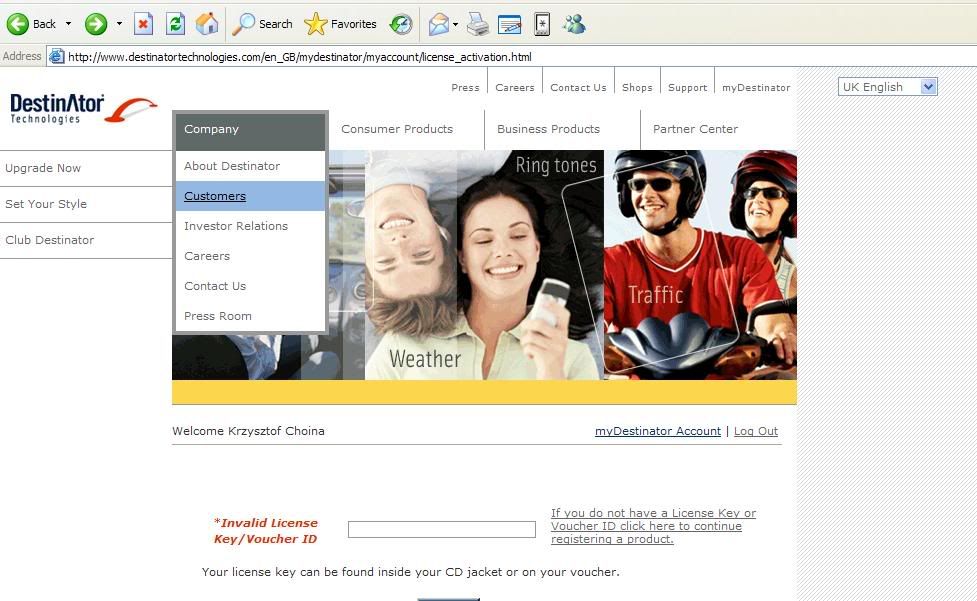Print the page with the printer icon
This screenshot has width=977, height=601.
click(478, 24)
